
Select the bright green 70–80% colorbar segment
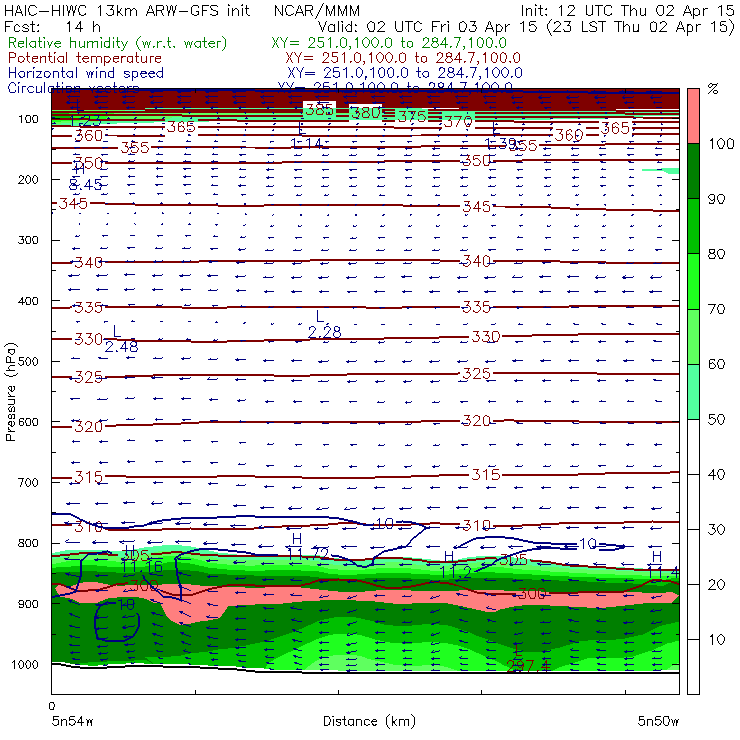coord(693,281)
